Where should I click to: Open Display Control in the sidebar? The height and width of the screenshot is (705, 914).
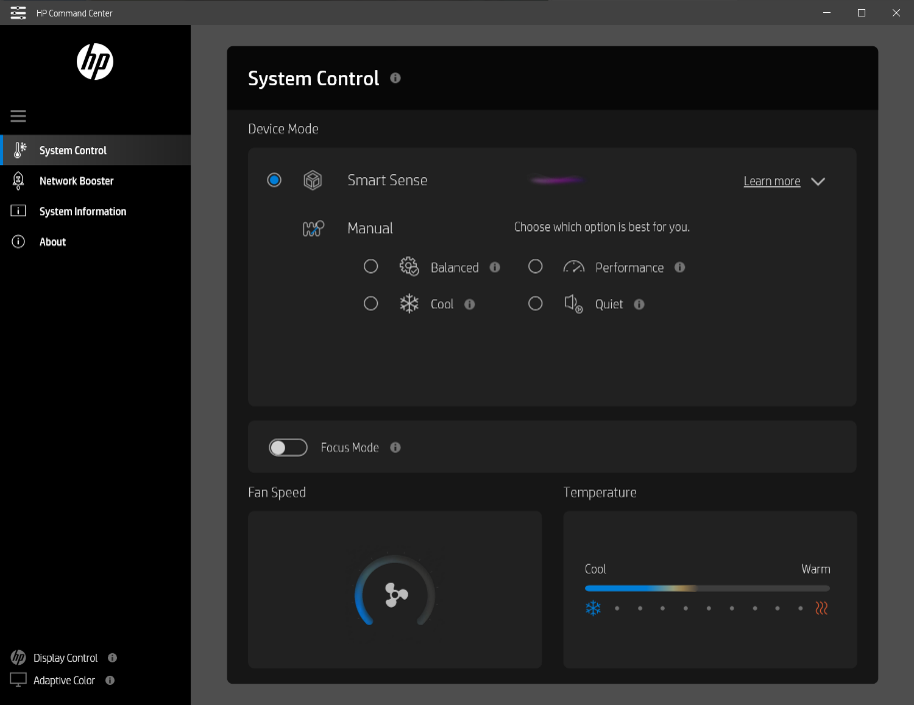point(65,658)
